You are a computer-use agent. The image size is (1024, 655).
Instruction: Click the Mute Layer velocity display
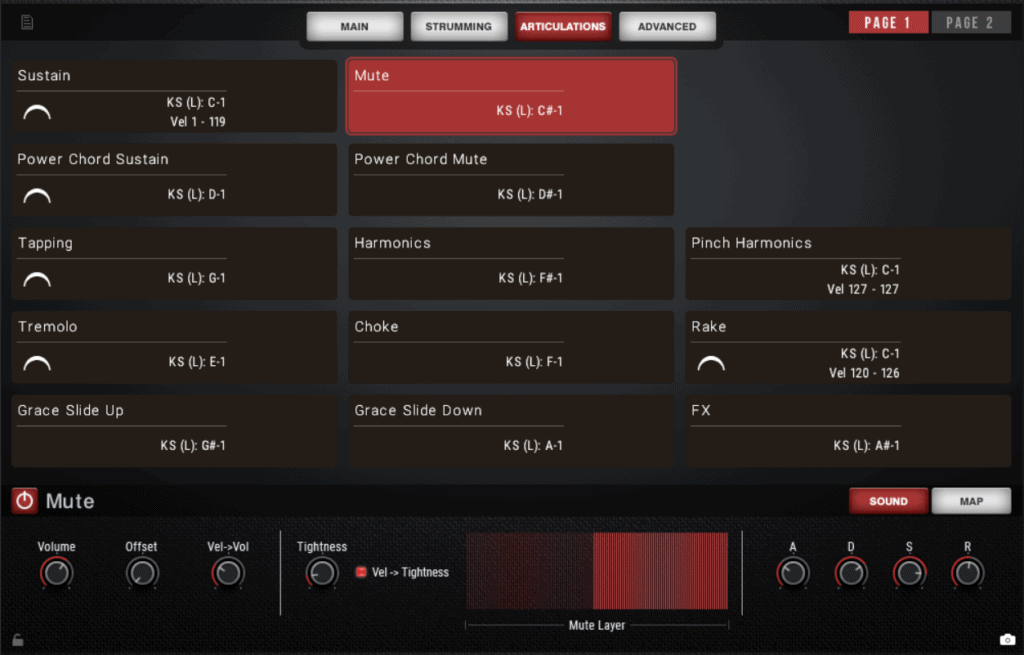pyautogui.click(x=597, y=571)
